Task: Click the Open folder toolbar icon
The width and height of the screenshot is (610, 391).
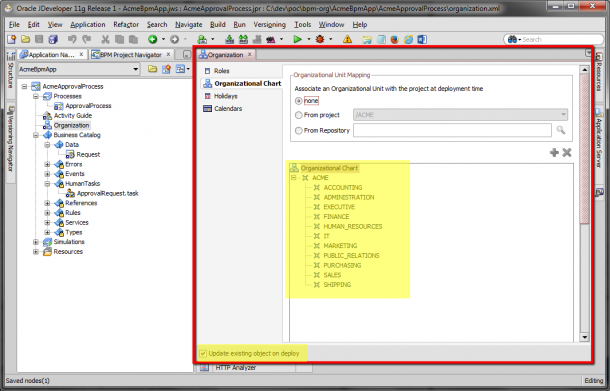Action: tap(25, 39)
